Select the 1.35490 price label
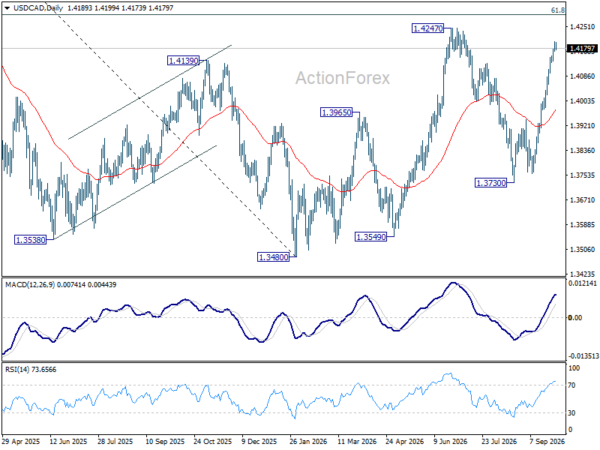This screenshot has height=450, width=600. point(371,237)
